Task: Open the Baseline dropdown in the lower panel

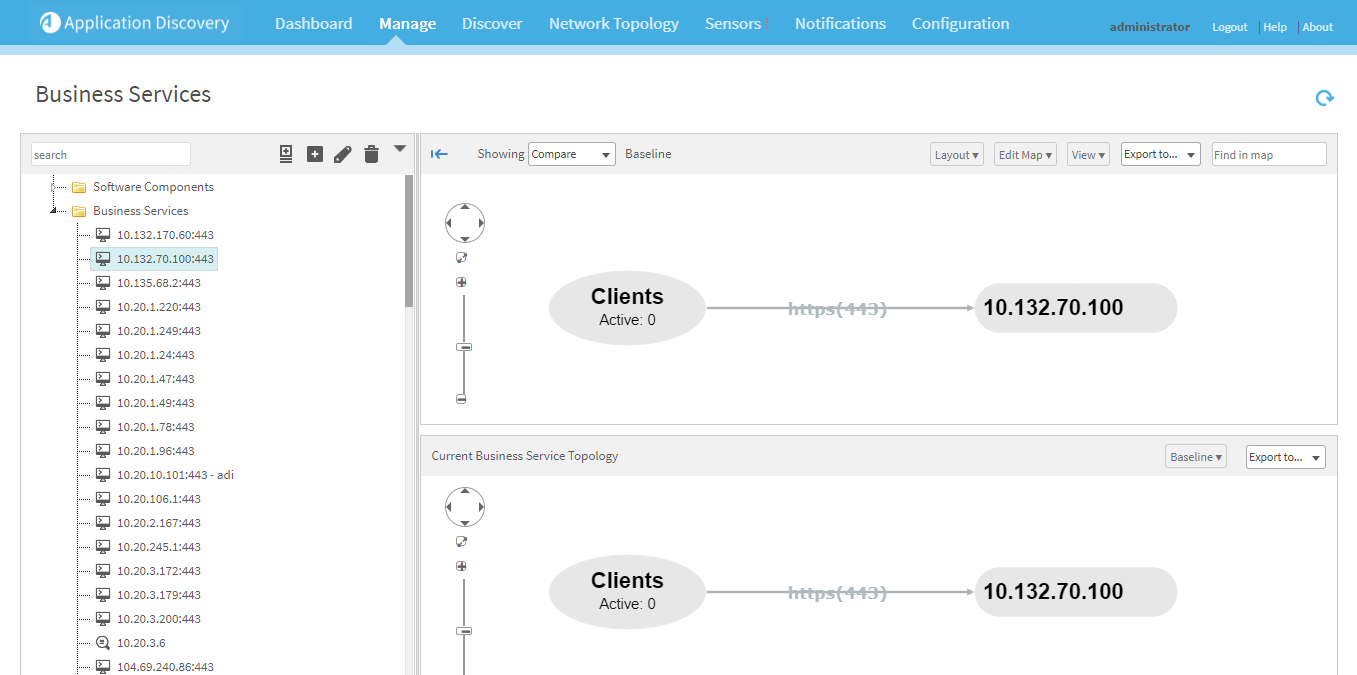Action: point(1195,457)
